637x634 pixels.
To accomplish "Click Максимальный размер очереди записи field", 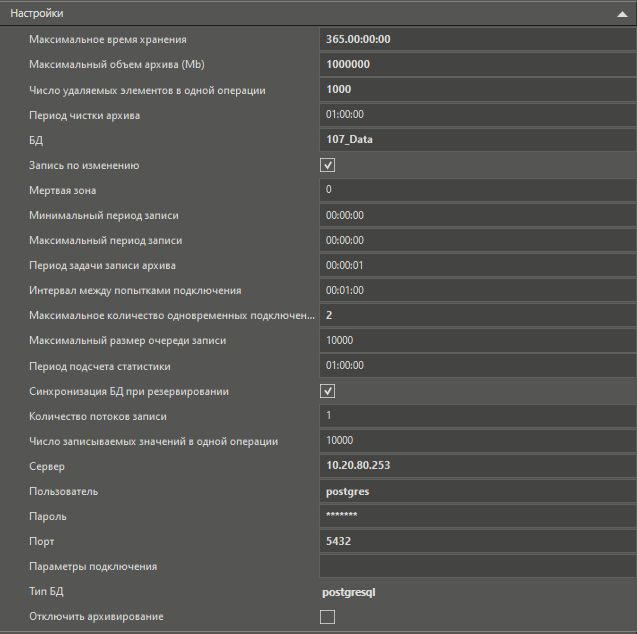I will coord(476,341).
